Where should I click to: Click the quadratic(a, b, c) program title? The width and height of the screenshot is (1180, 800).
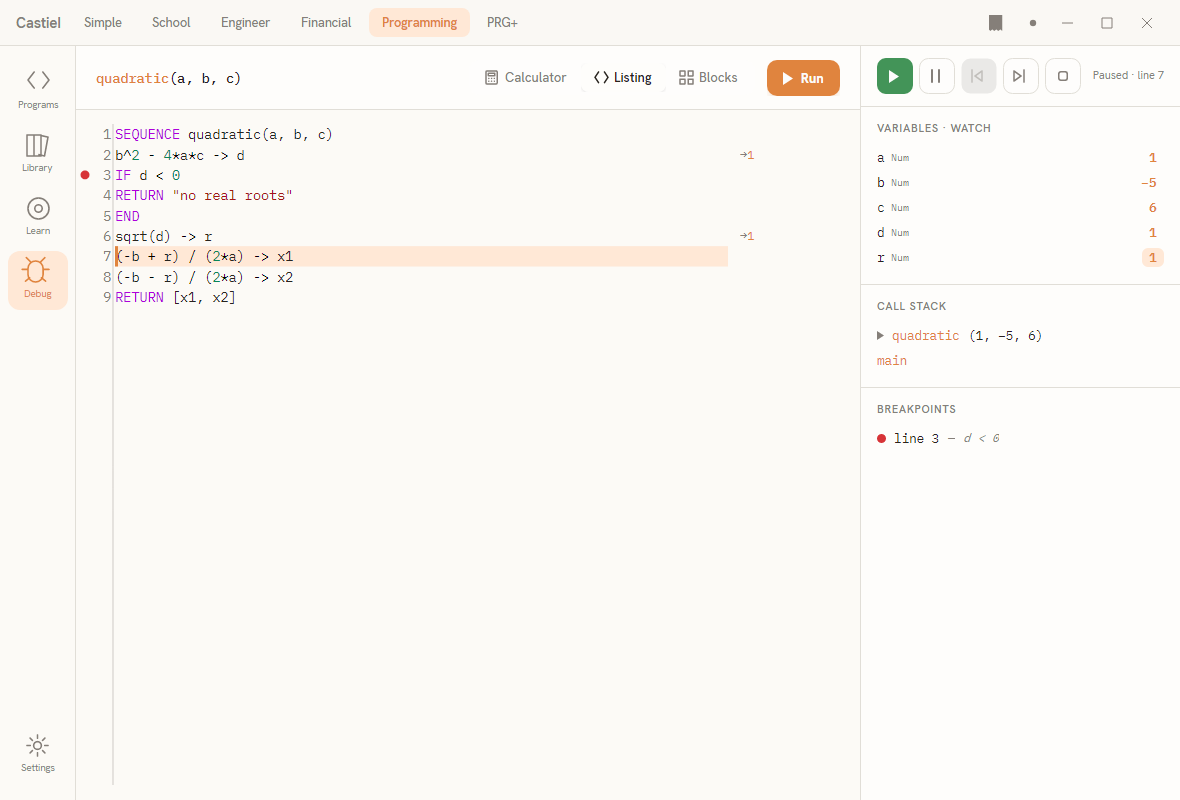(x=169, y=78)
